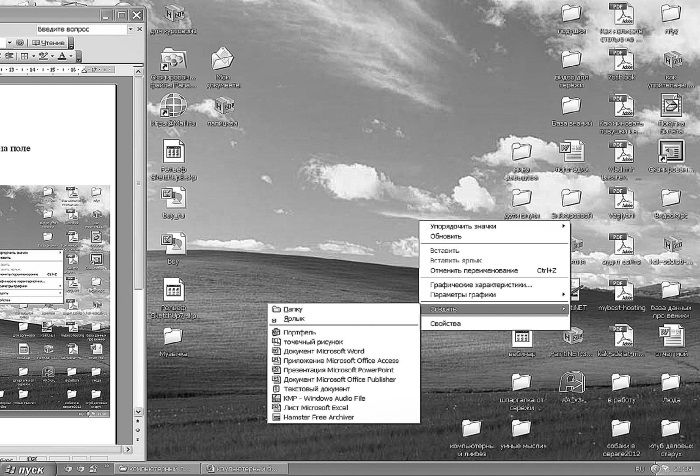Select Портфель briefcase item in submenu

299,331
